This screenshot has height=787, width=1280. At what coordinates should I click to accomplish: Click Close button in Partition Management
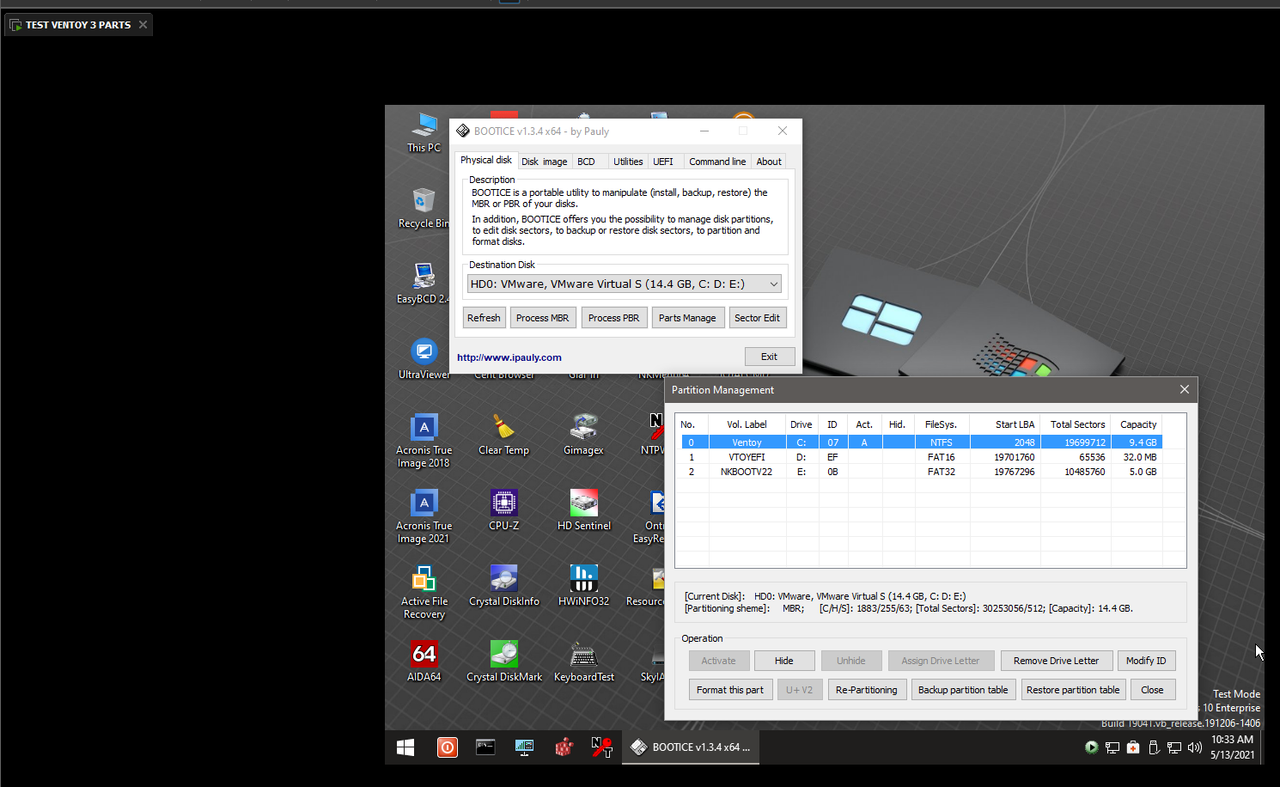[1152, 690]
